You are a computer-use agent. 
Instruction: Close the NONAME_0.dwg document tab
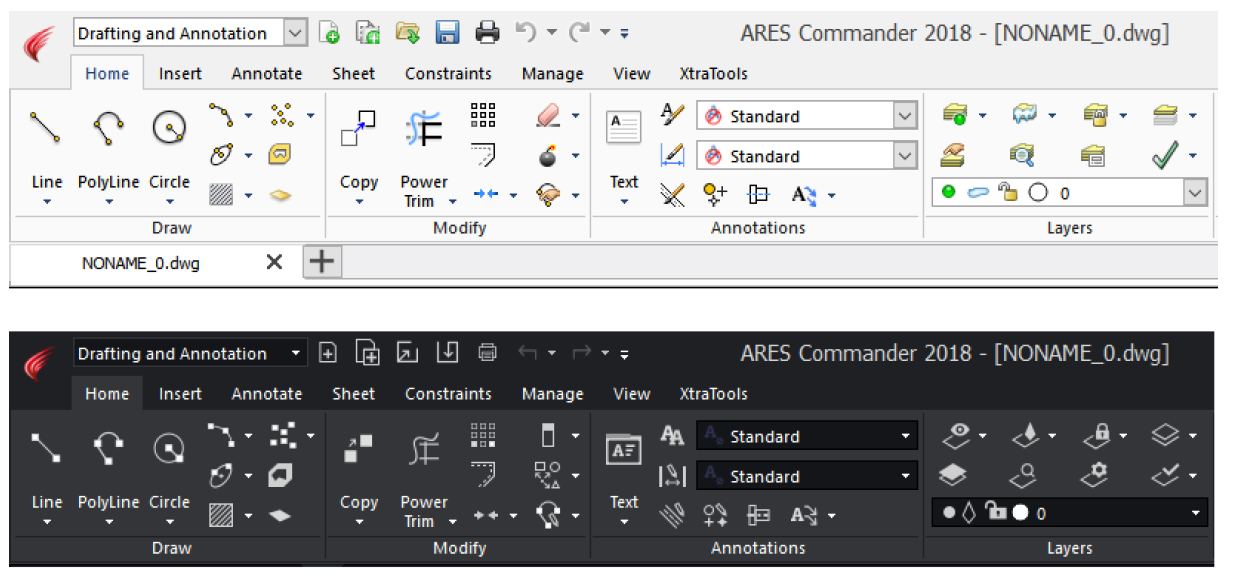[274, 263]
